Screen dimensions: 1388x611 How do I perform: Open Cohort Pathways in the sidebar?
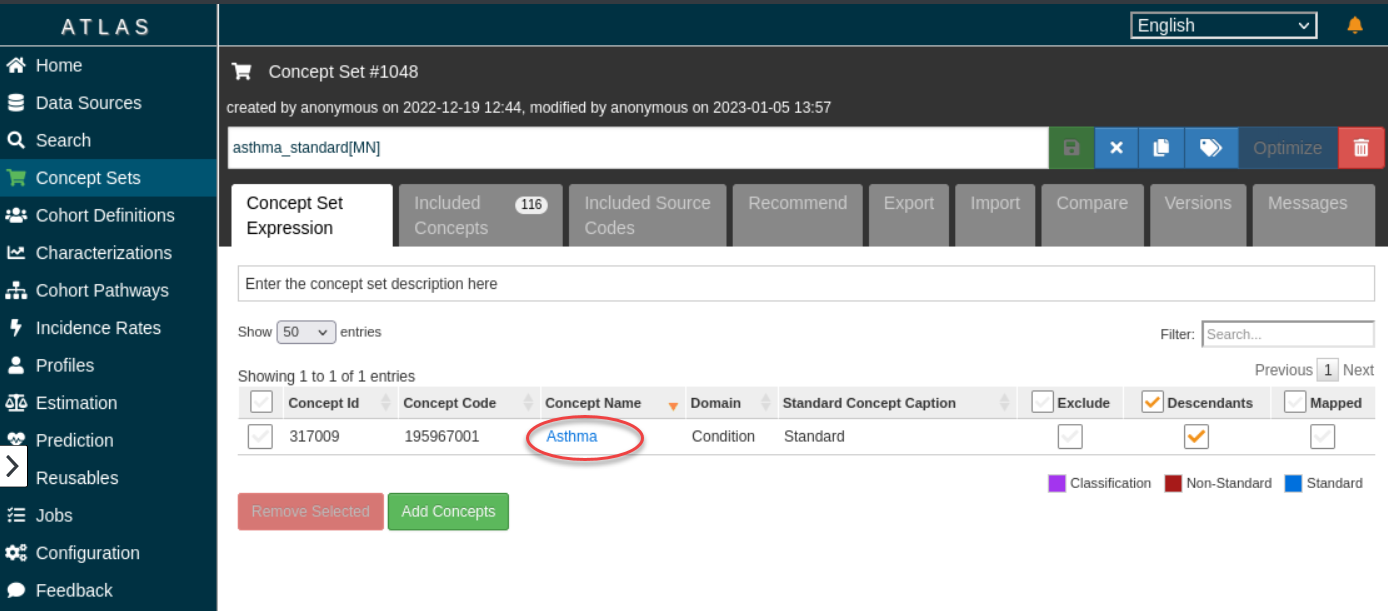[101, 291]
